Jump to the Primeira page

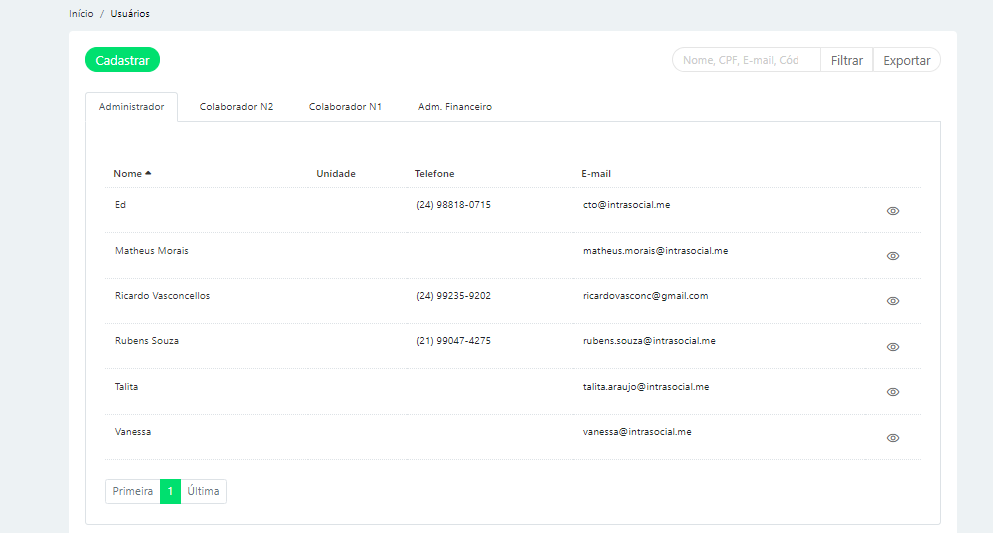[x=132, y=491]
